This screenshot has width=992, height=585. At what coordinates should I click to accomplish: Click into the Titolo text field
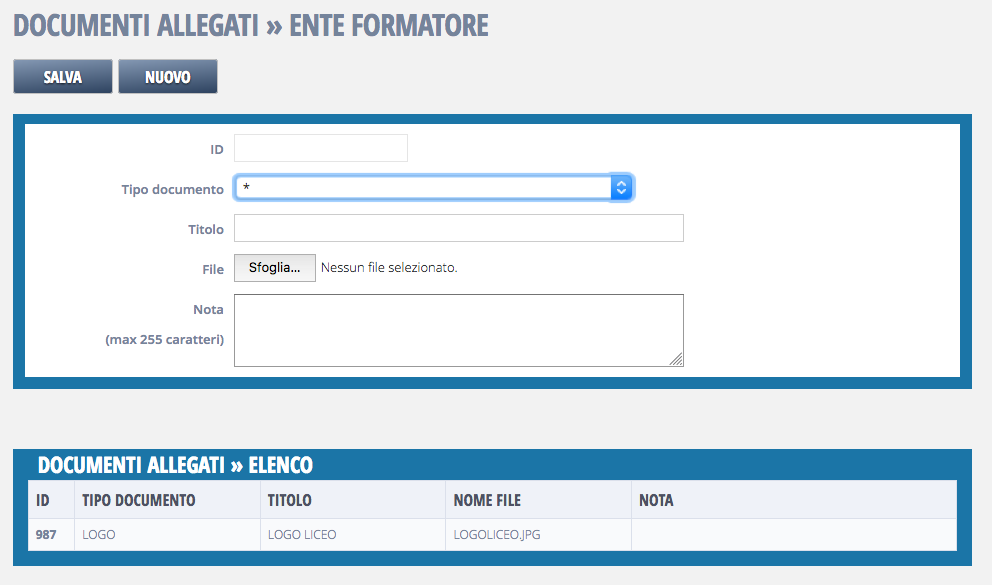458,228
